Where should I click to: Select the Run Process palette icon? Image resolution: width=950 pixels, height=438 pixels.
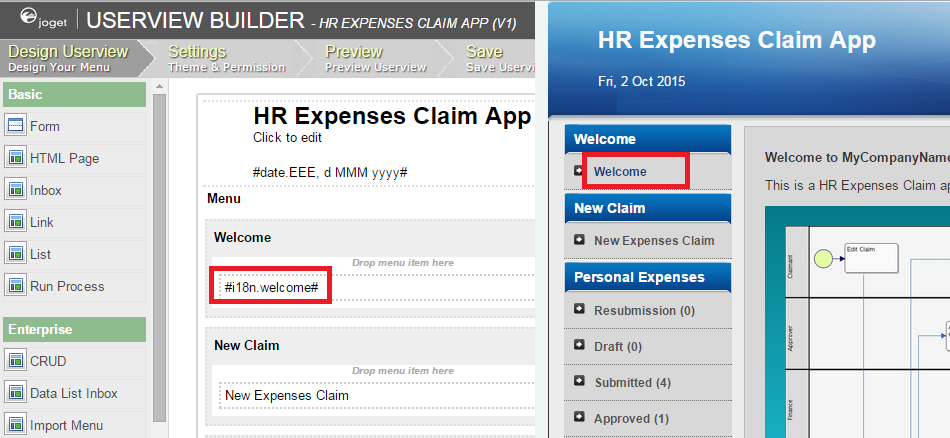(15, 286)
